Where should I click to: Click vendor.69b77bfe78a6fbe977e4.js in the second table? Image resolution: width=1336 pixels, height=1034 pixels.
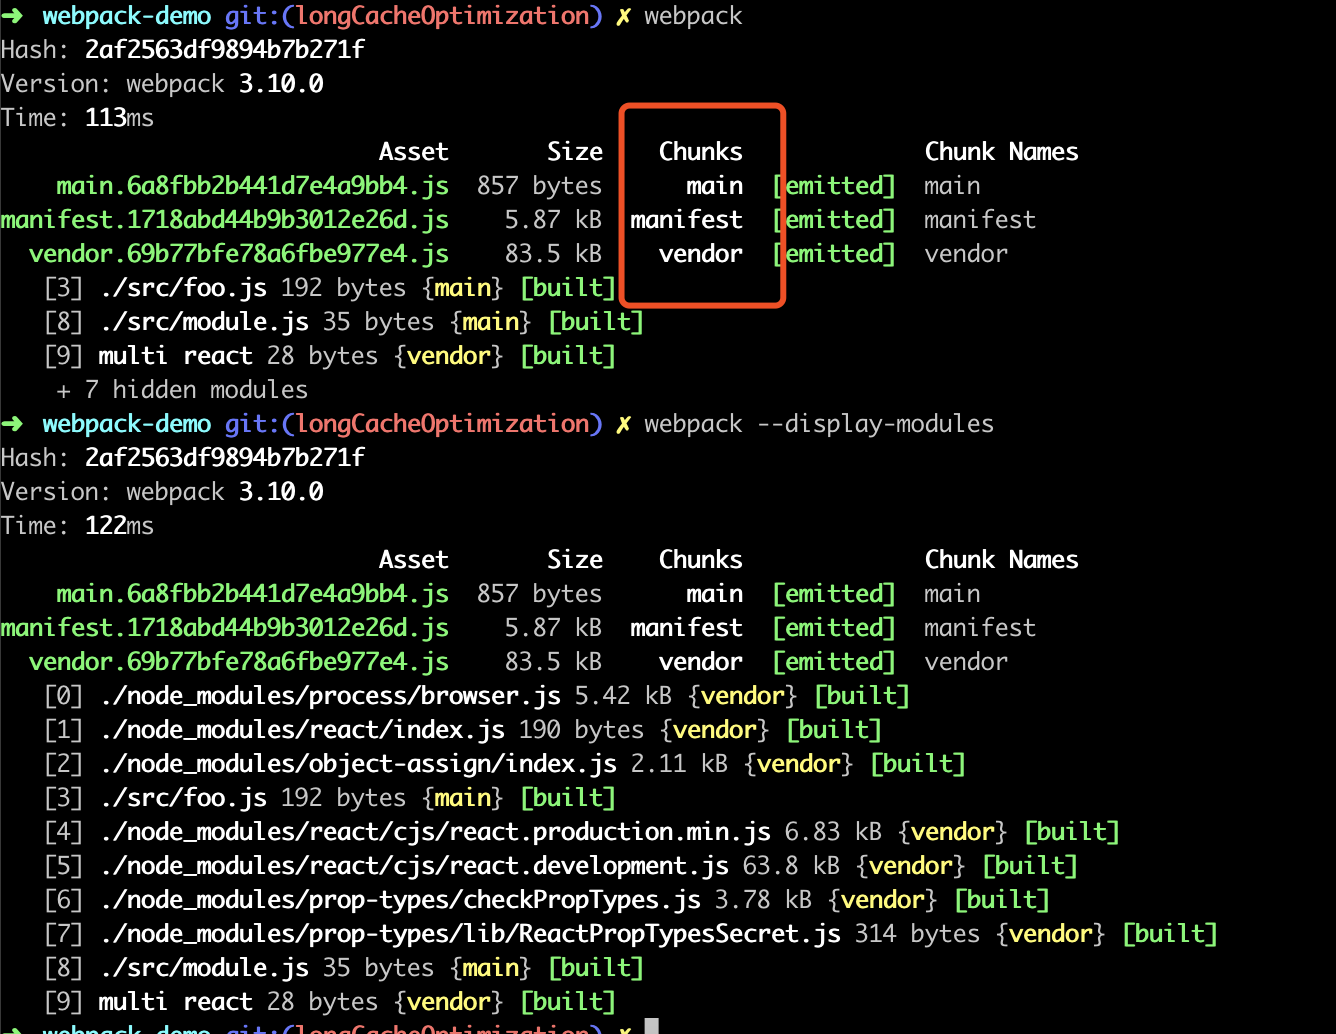tap(239, 662)
